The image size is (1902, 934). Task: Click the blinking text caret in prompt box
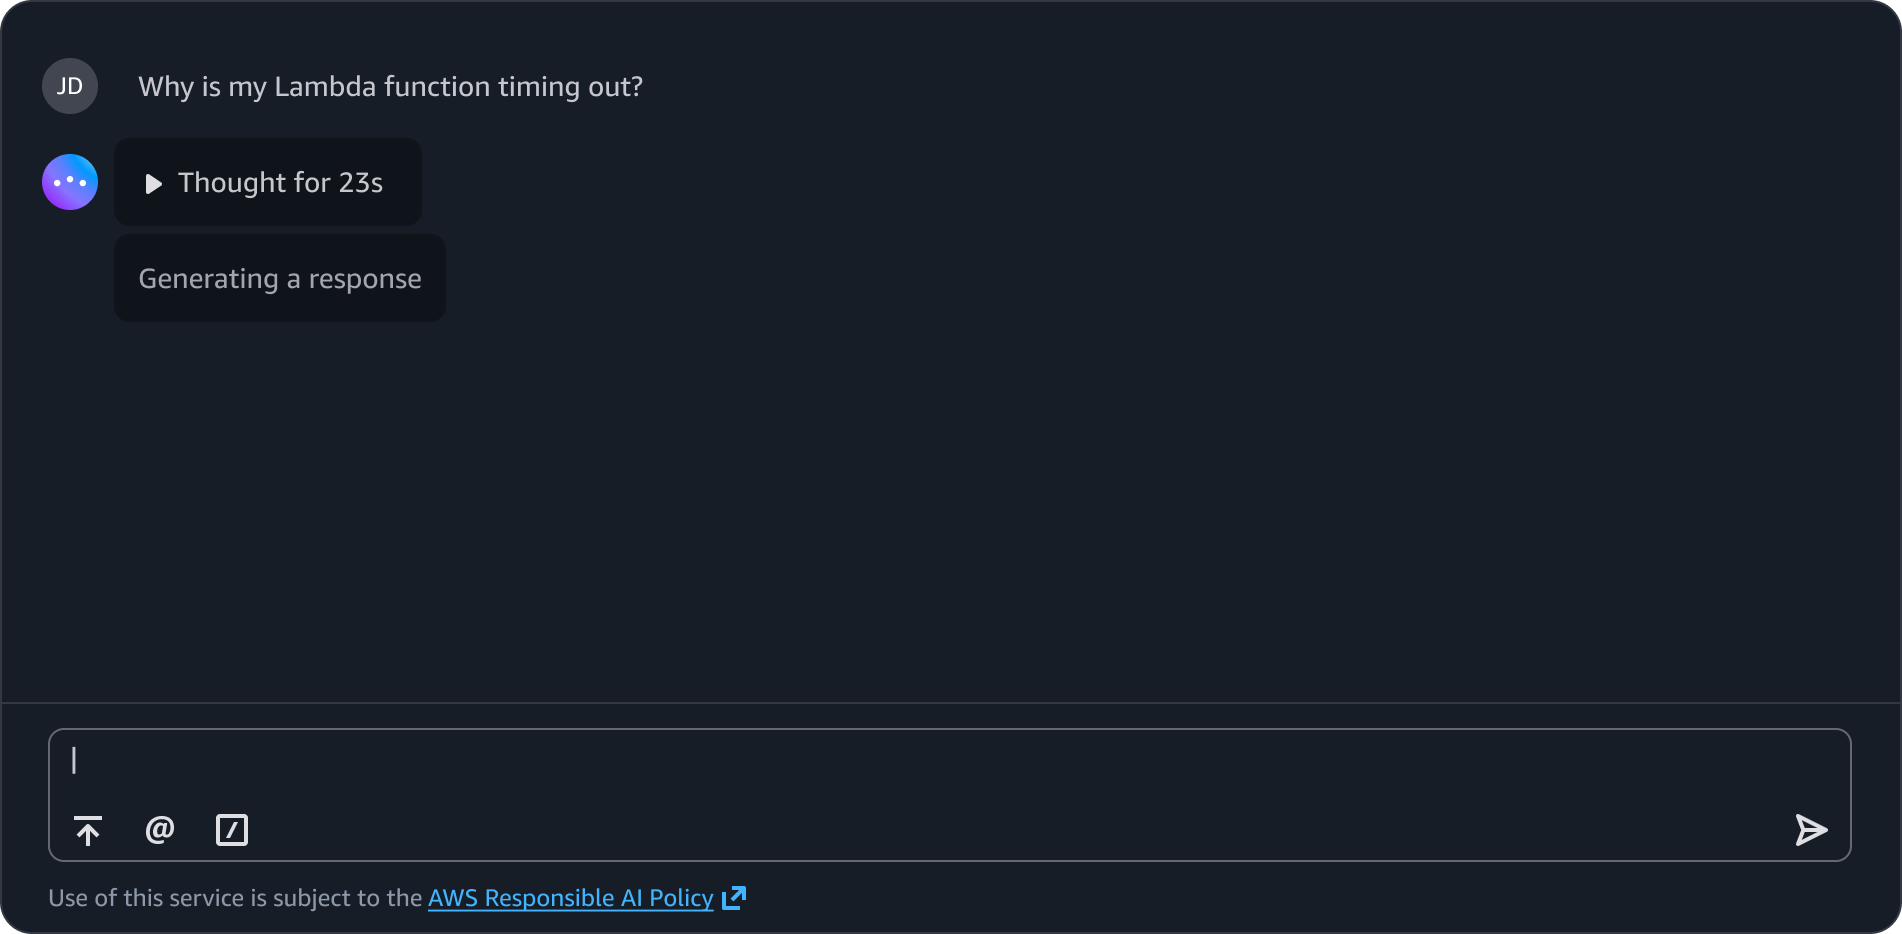(74, 761)
